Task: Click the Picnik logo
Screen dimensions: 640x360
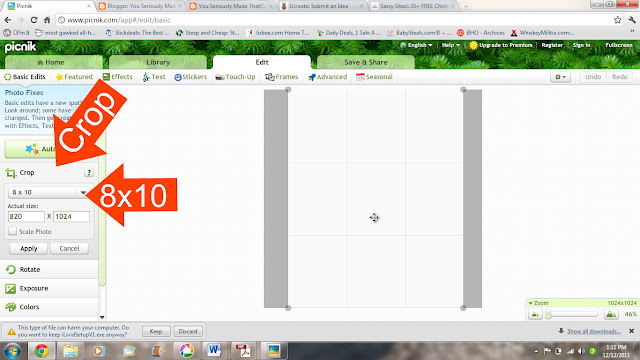Action: pyautogui.click(x=20, y=47)
